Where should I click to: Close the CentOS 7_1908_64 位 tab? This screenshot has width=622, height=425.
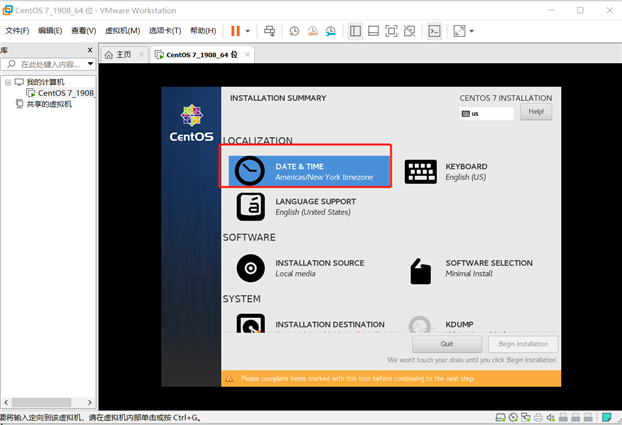click(x=247, y=54)
